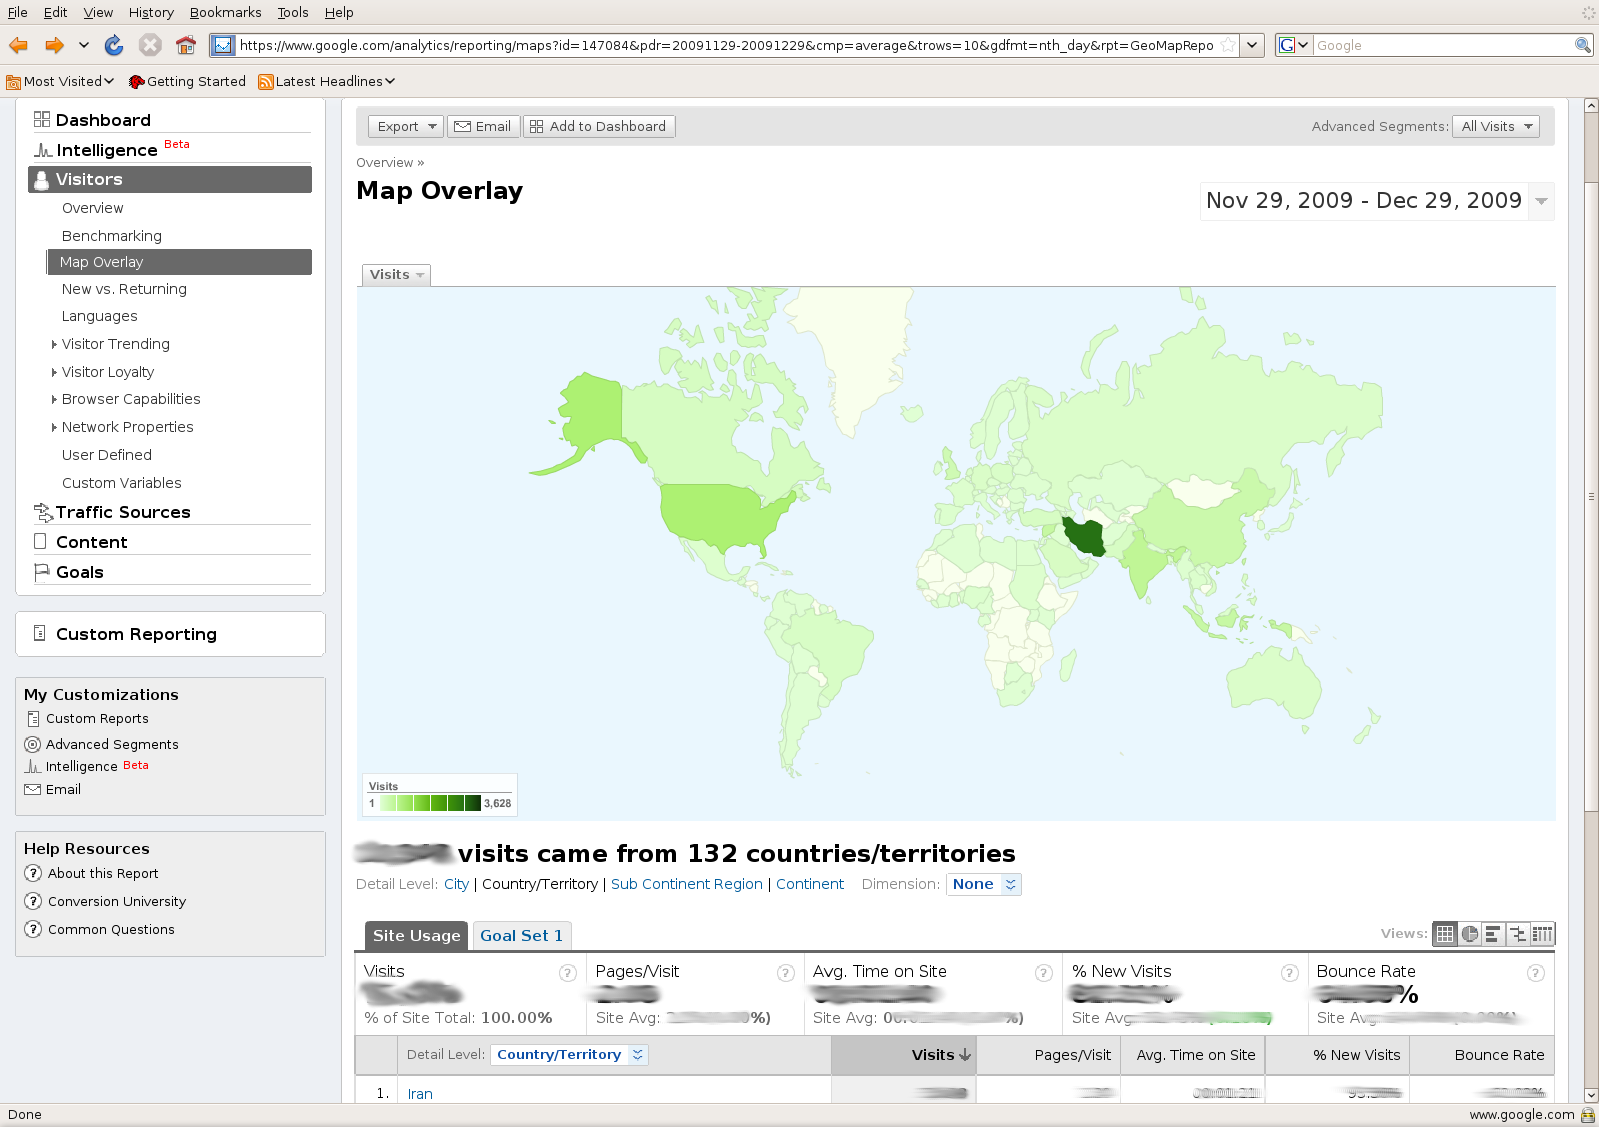Open the Latest Headlines feed bookmark
1599x1127 pixels.
tap(327, 81)
